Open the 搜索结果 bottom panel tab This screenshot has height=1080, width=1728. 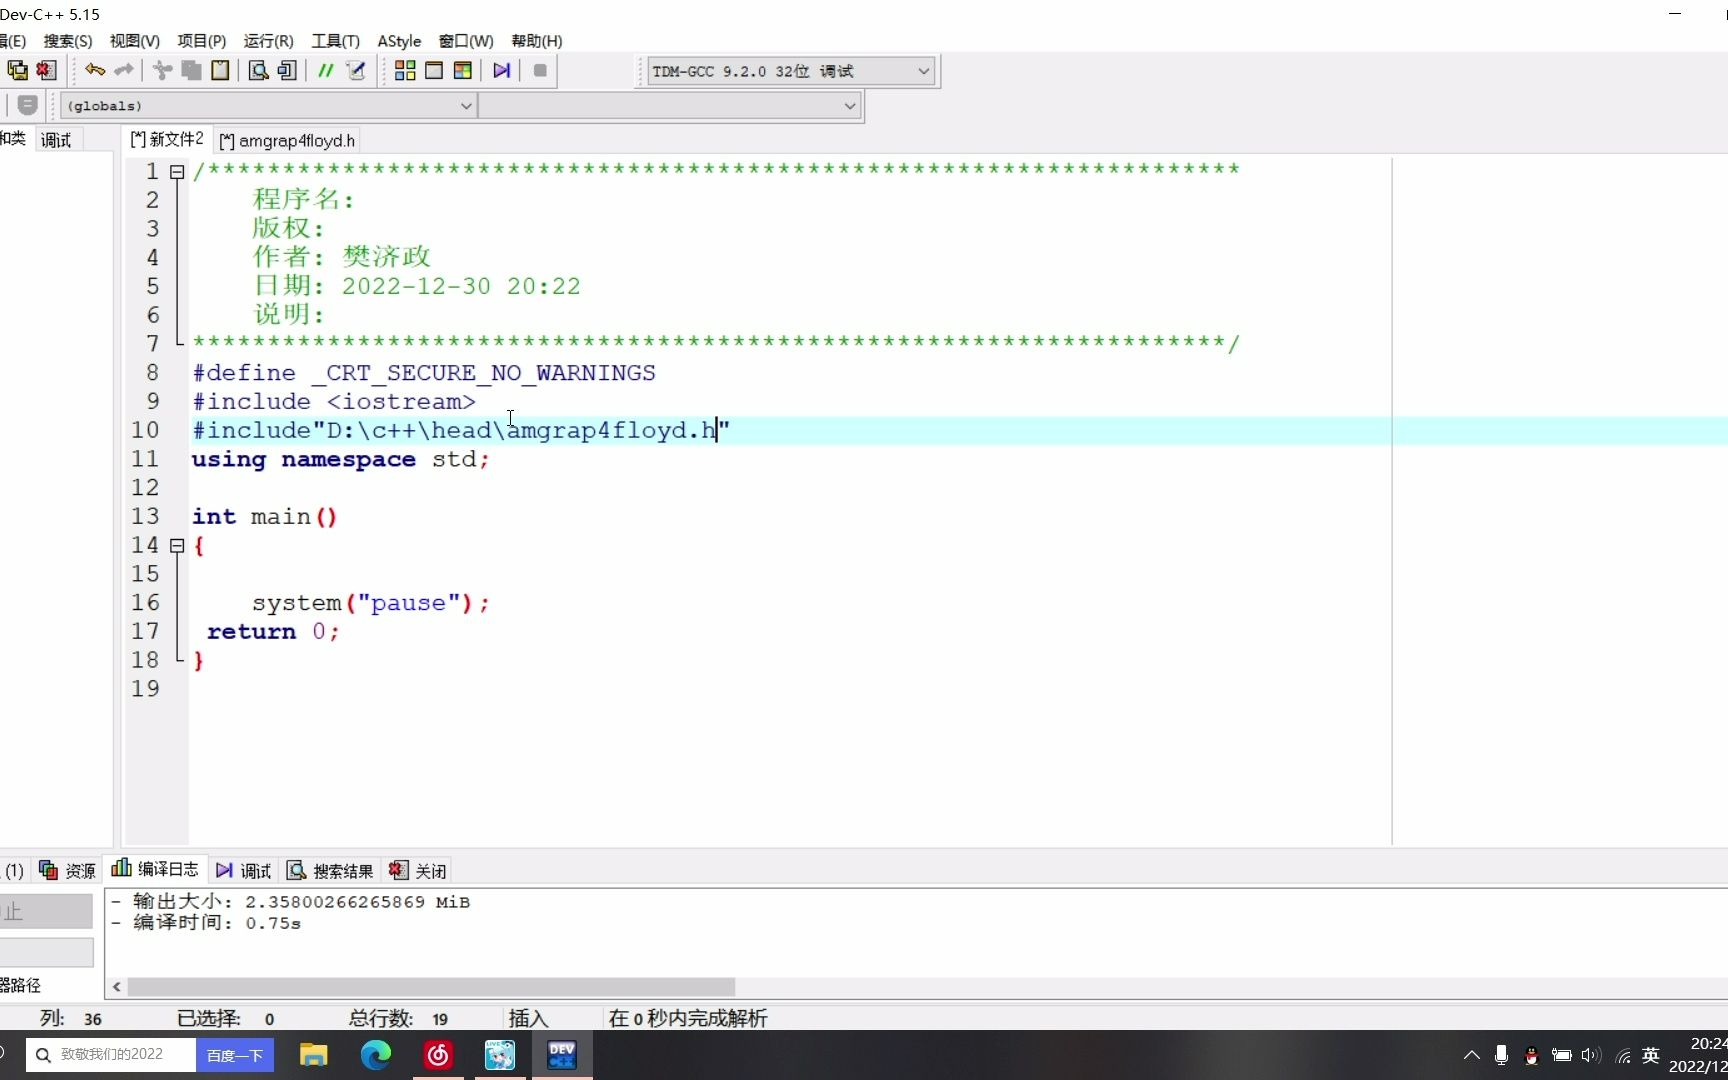tap(330, 871)
